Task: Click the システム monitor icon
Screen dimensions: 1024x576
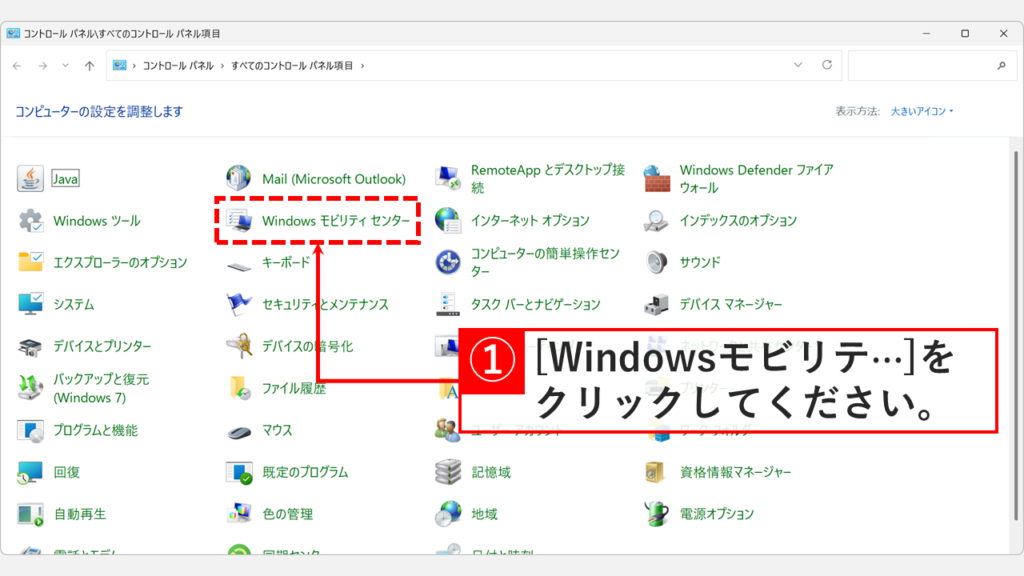Action: (30, 304)
